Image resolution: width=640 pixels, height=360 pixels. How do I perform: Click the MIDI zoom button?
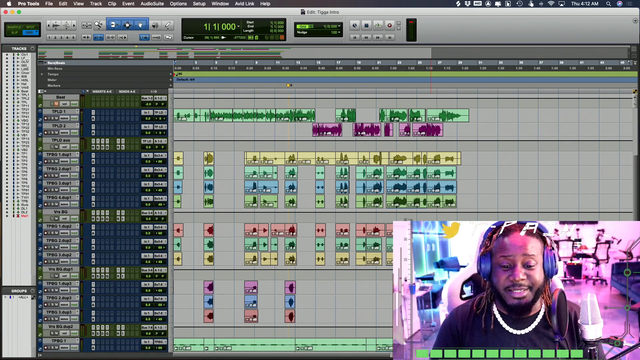[66, 25]
